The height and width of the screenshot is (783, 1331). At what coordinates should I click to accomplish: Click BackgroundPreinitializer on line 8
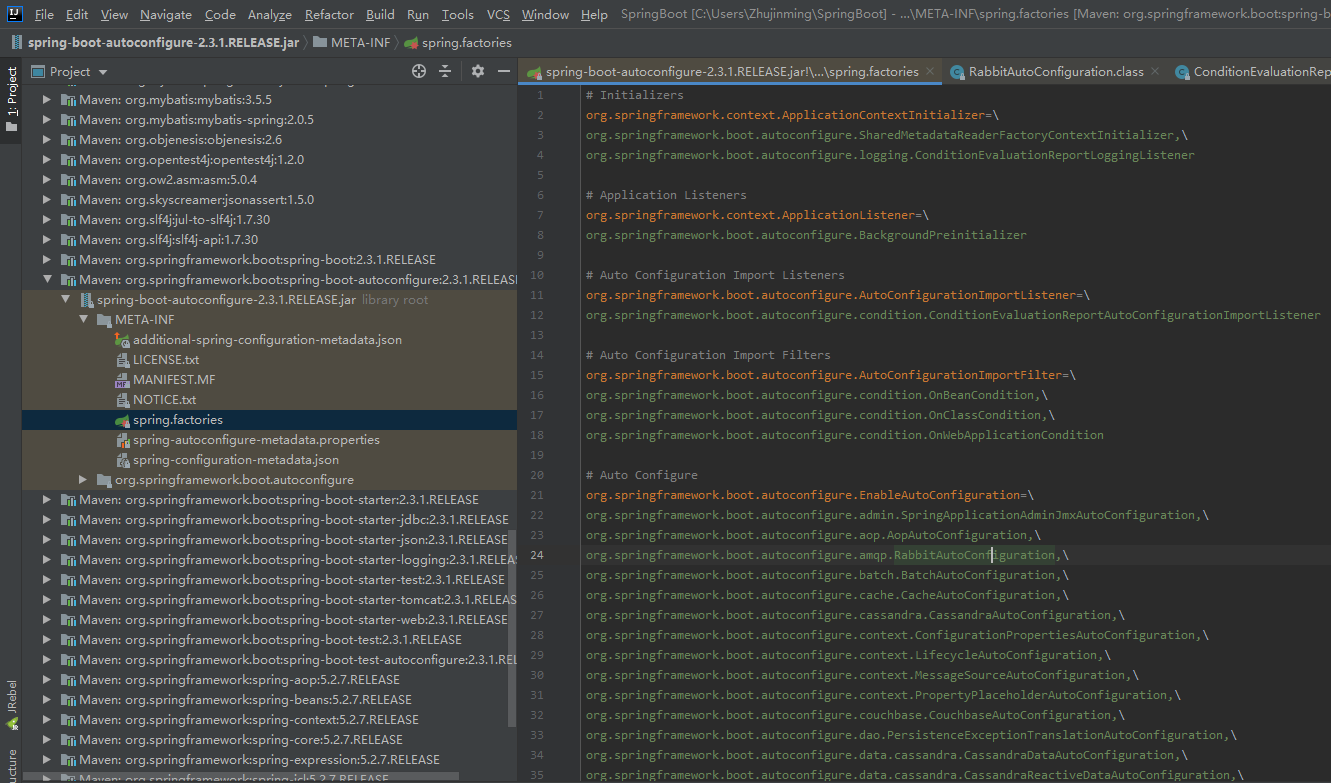pos(943,235)
